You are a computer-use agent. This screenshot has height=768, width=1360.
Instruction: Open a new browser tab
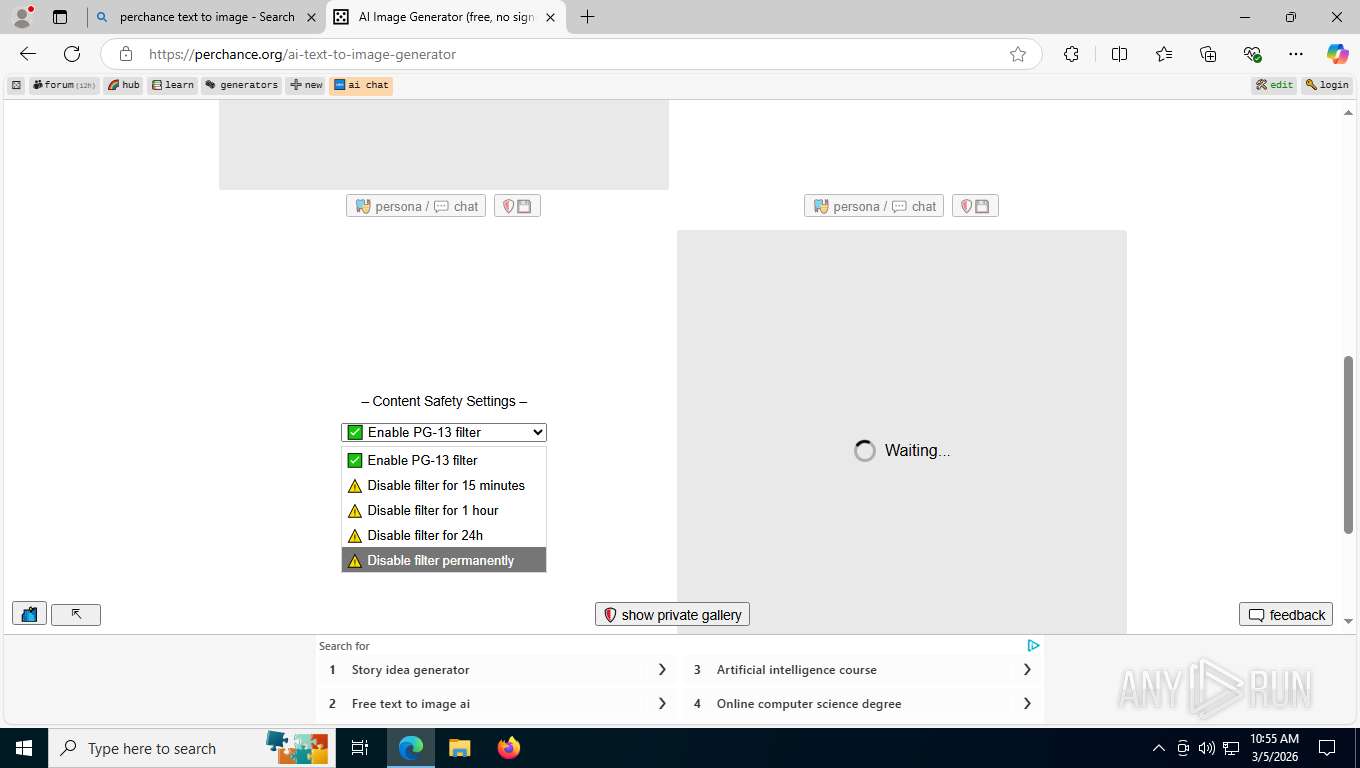[587, 17]
